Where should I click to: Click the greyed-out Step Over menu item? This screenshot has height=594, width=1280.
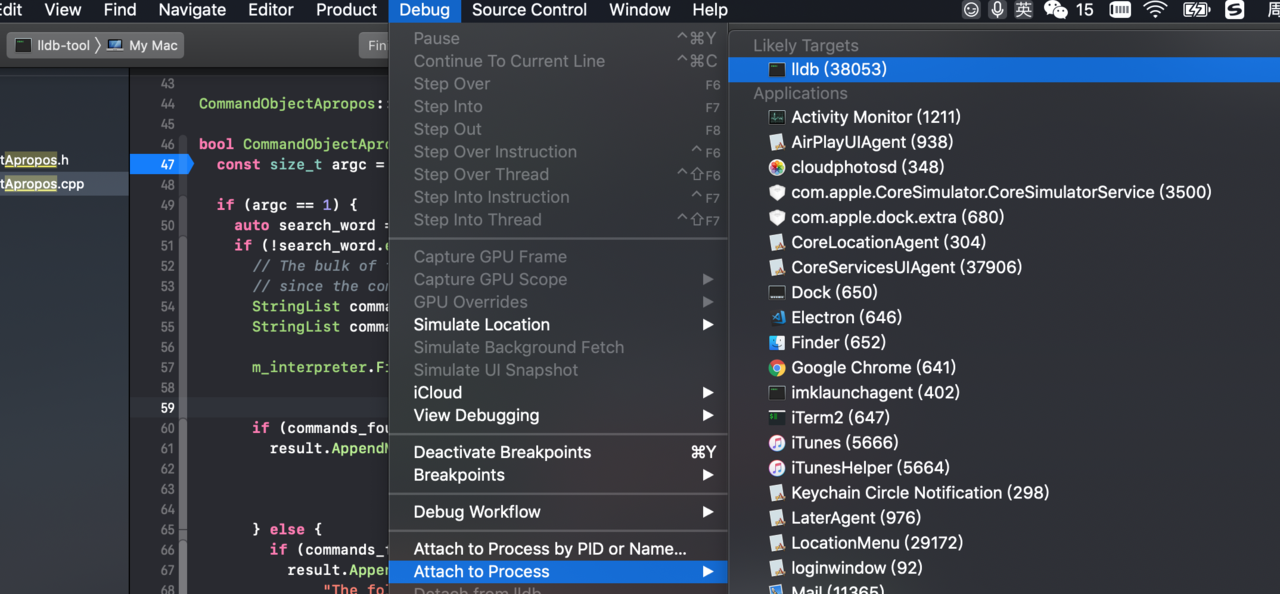[558, 84]
